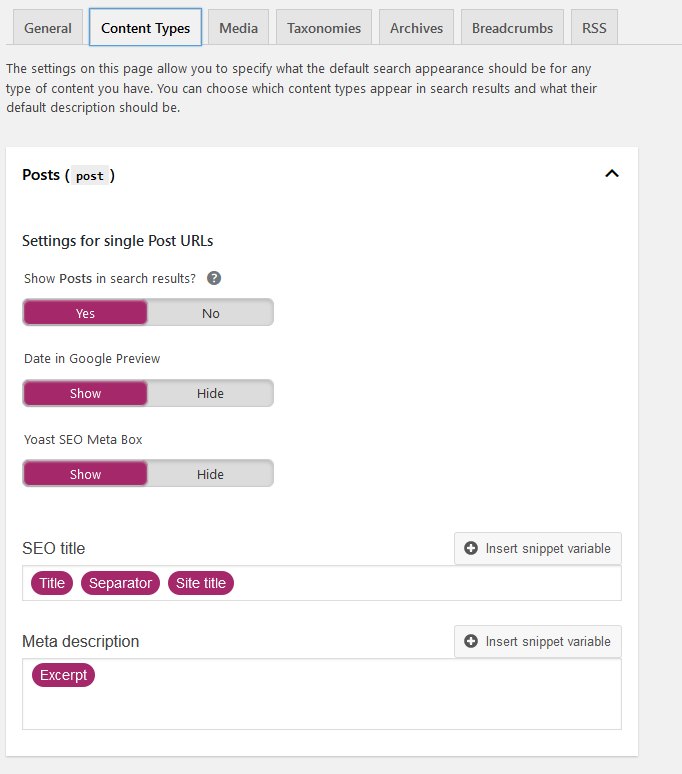This screenshot has height=774, width=682.
Task: Select Show for Date in Google Preview
Action: (85, 393)
